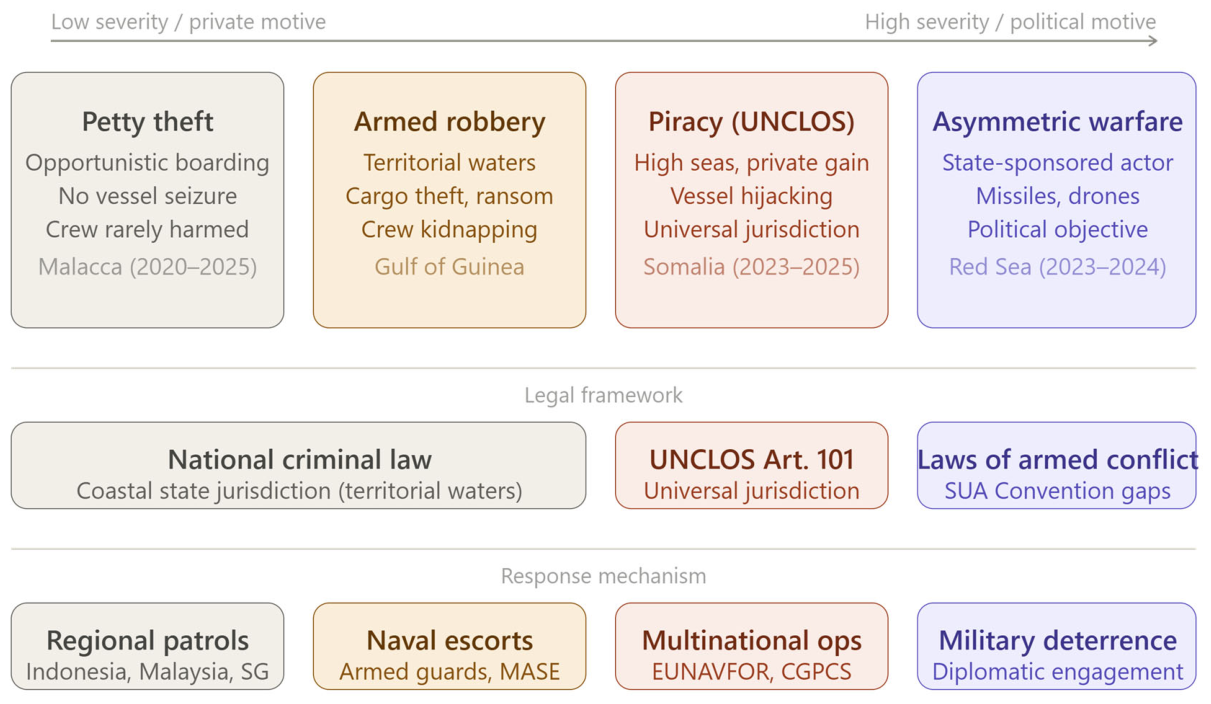Viewport: 1211px width, 704px height.
Task: Select the Multinational ops box
Action: (x=751, y=646)
